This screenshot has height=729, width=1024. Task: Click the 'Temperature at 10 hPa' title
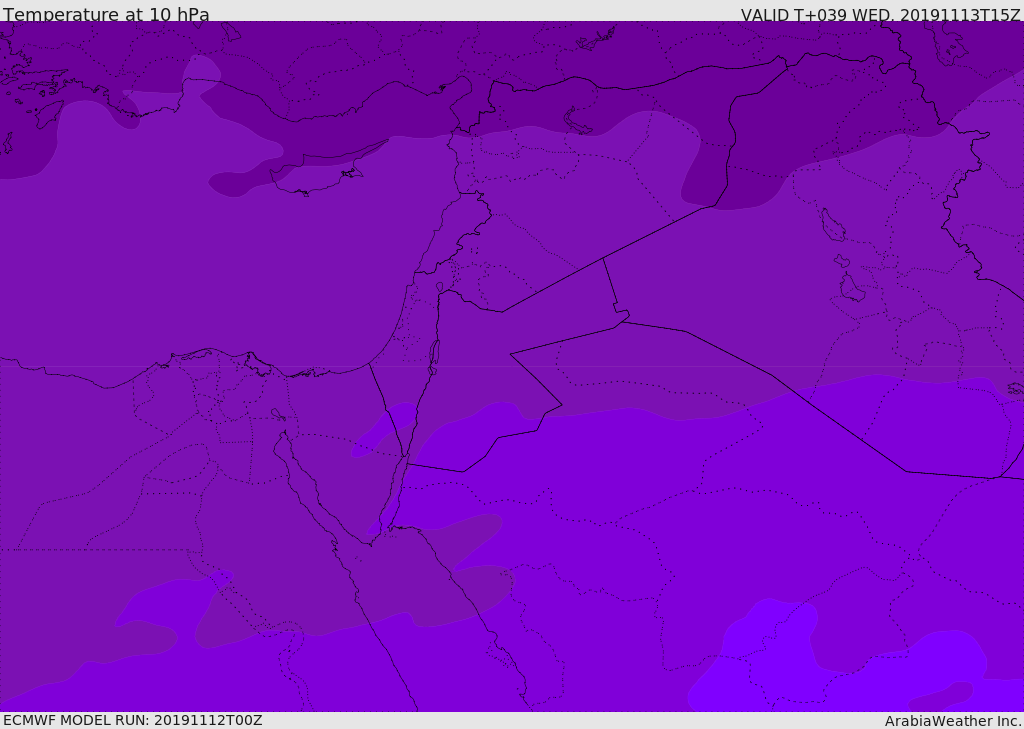(106, 14)
